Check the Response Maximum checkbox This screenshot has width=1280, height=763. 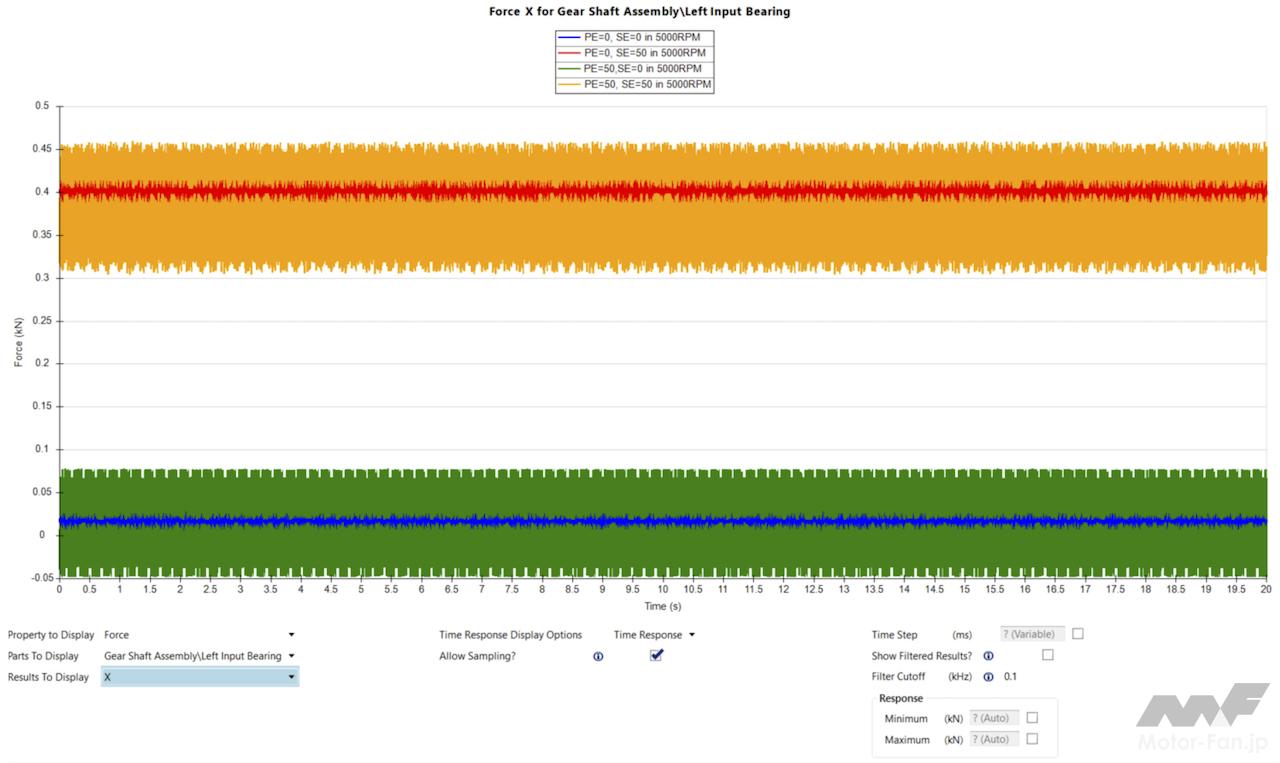click(x=1032, y=739)
